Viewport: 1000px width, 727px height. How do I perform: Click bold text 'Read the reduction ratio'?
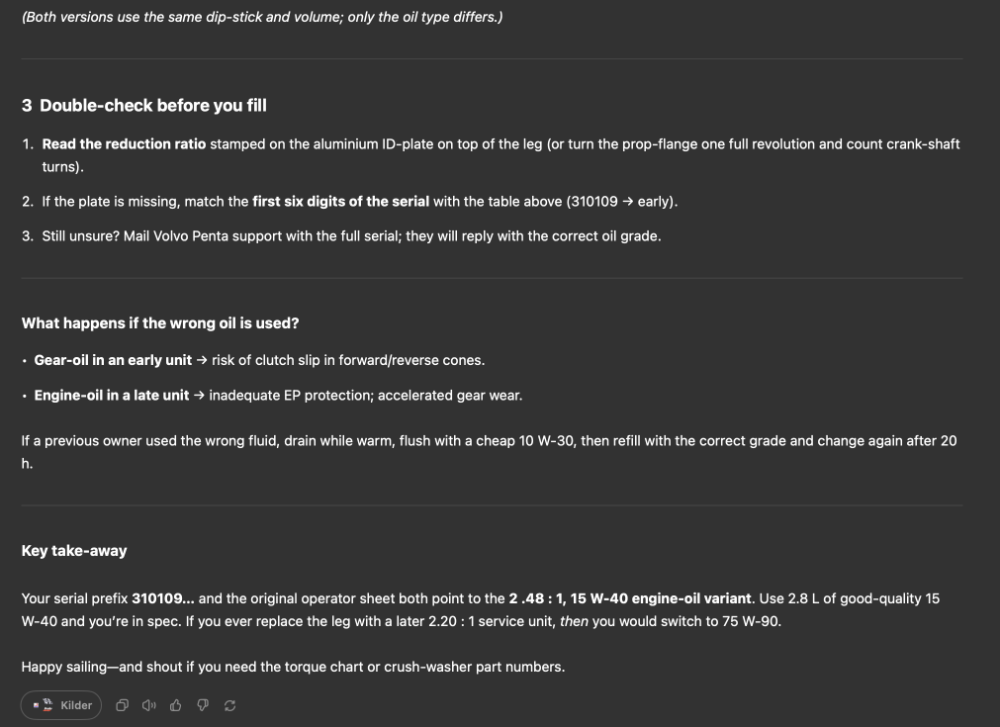(x=124, y=144)
